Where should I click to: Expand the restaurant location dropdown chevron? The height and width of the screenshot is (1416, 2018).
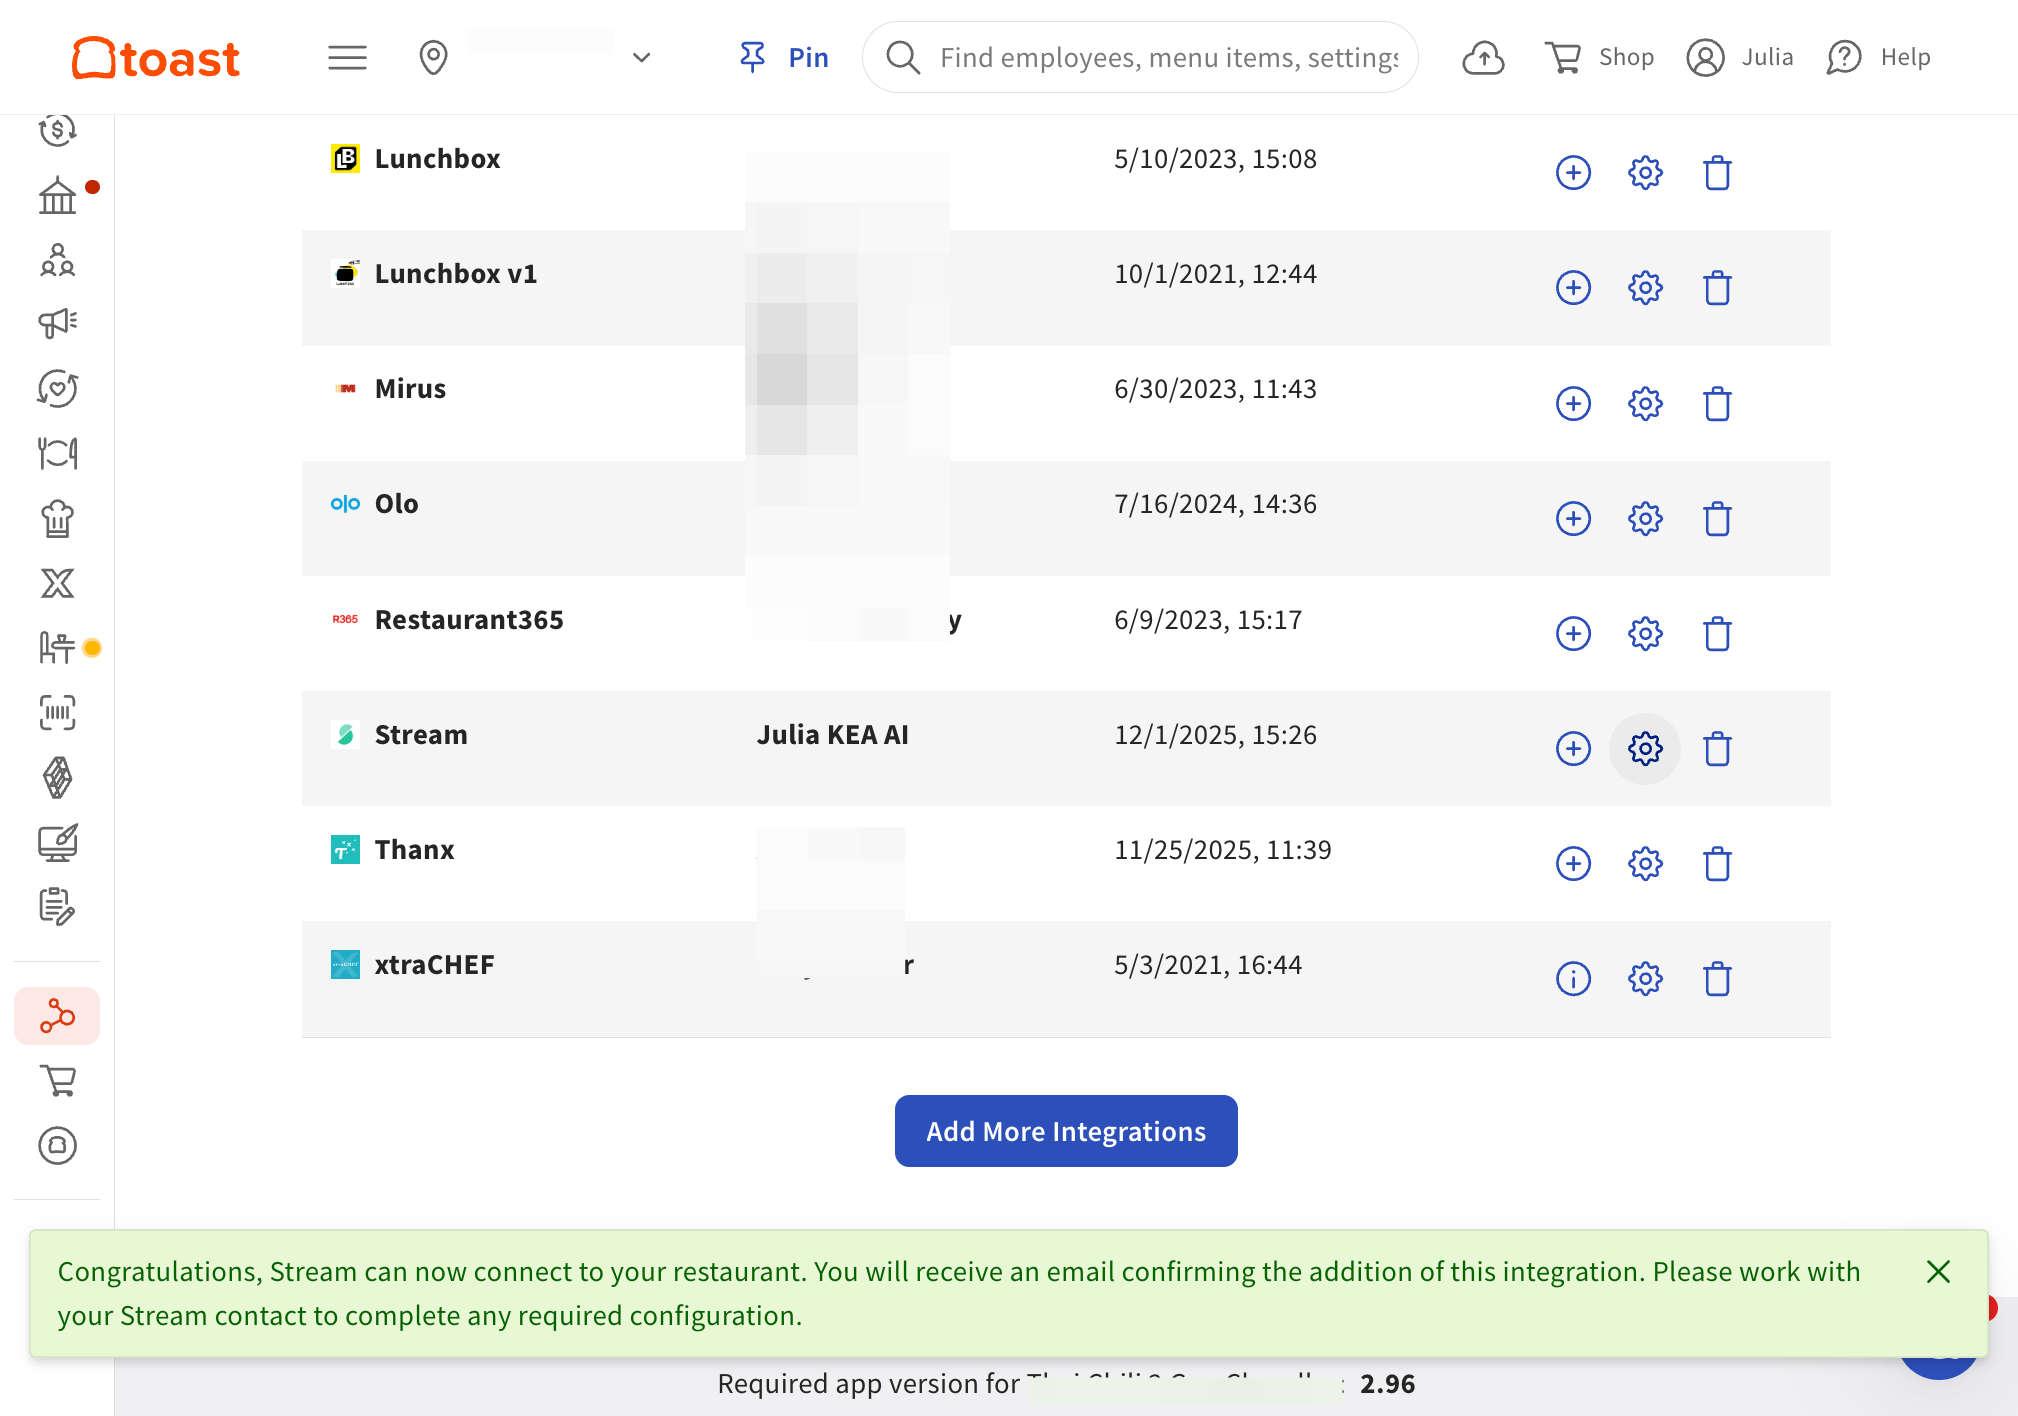click(642, 58)
